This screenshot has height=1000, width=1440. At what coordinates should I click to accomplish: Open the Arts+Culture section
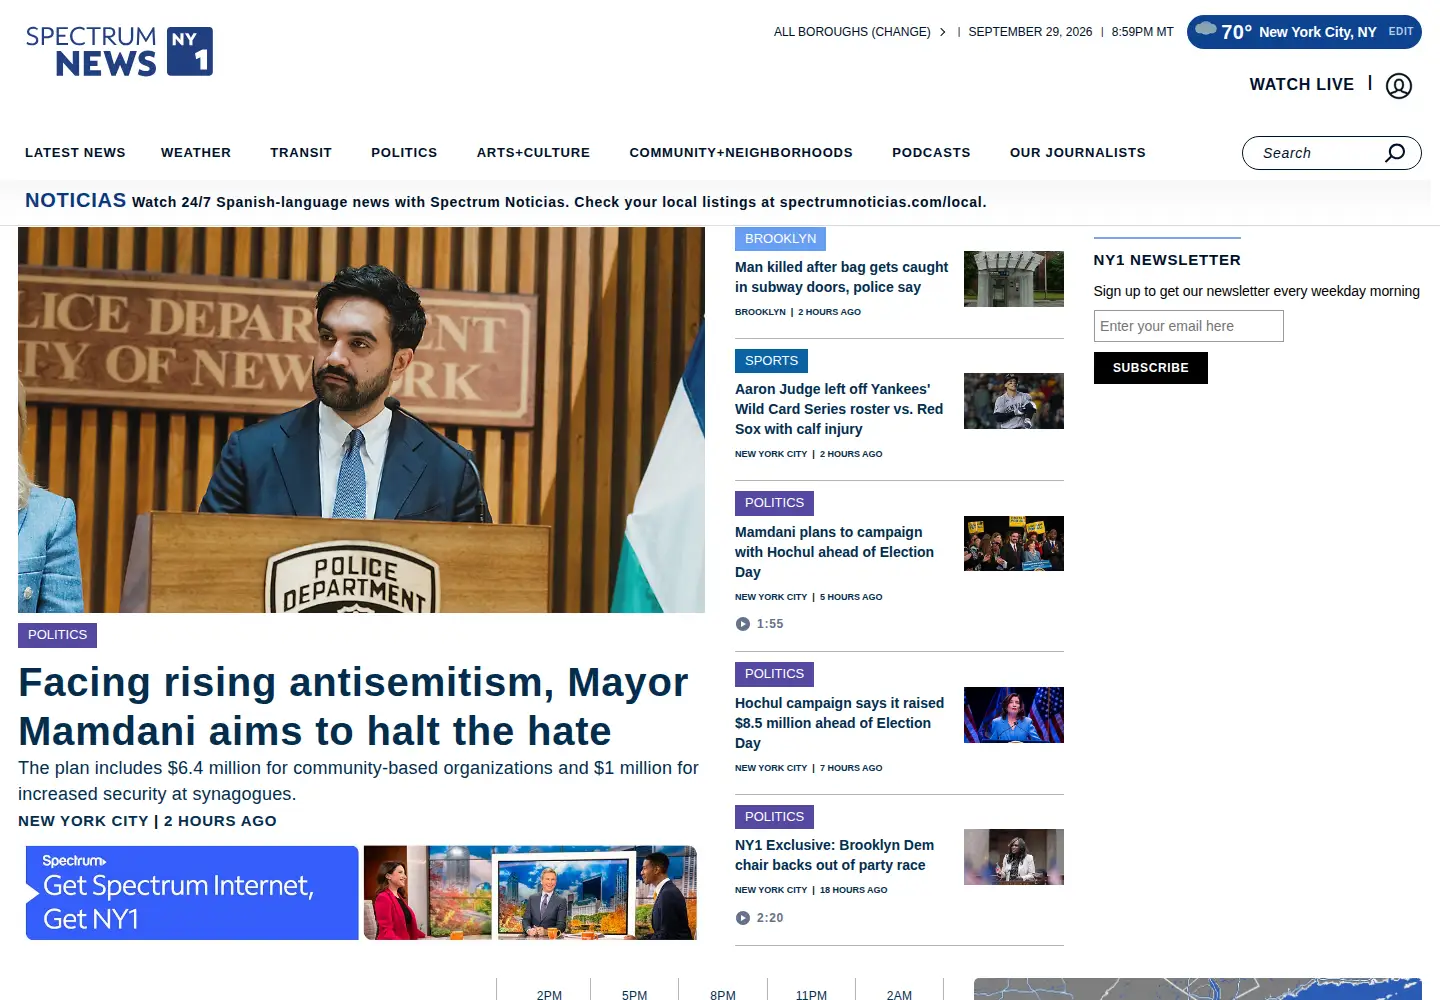tap(533, 153)
